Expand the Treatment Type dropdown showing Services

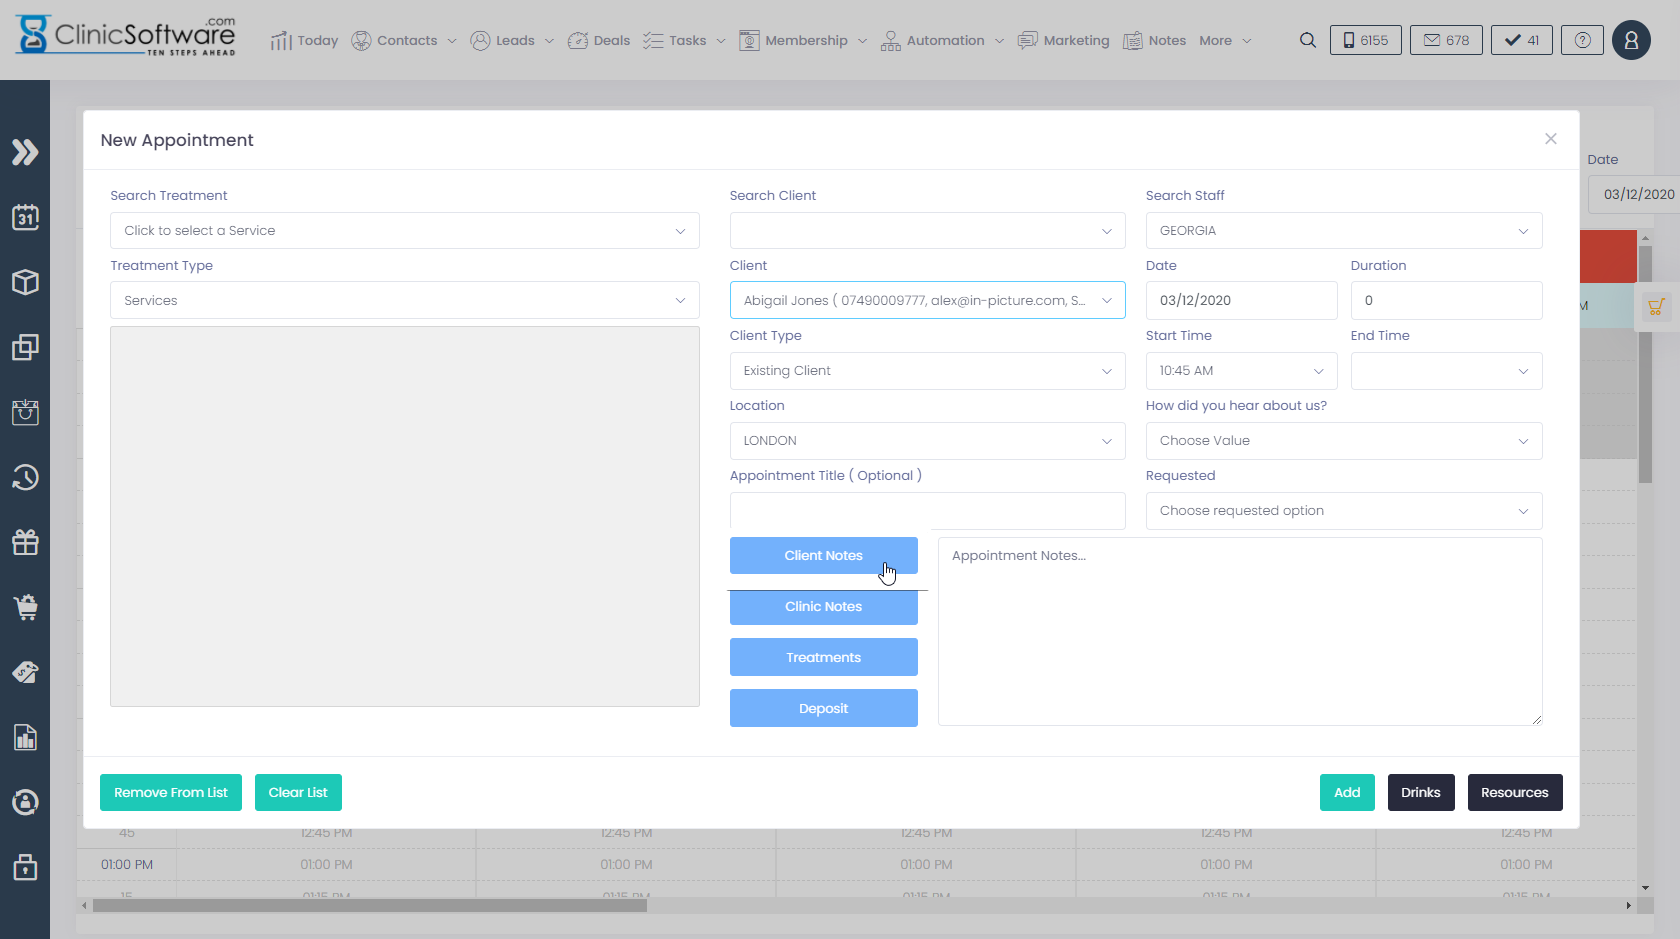[404, 300]
